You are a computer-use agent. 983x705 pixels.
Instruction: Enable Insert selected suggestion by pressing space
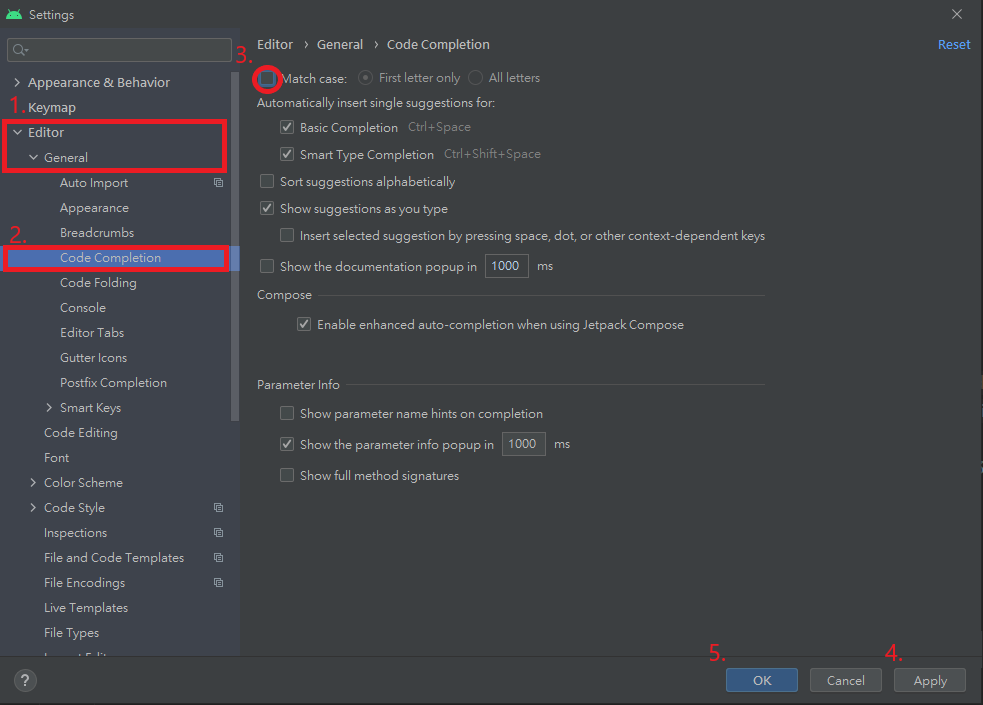pyautogui.click(x=287, y=235)
